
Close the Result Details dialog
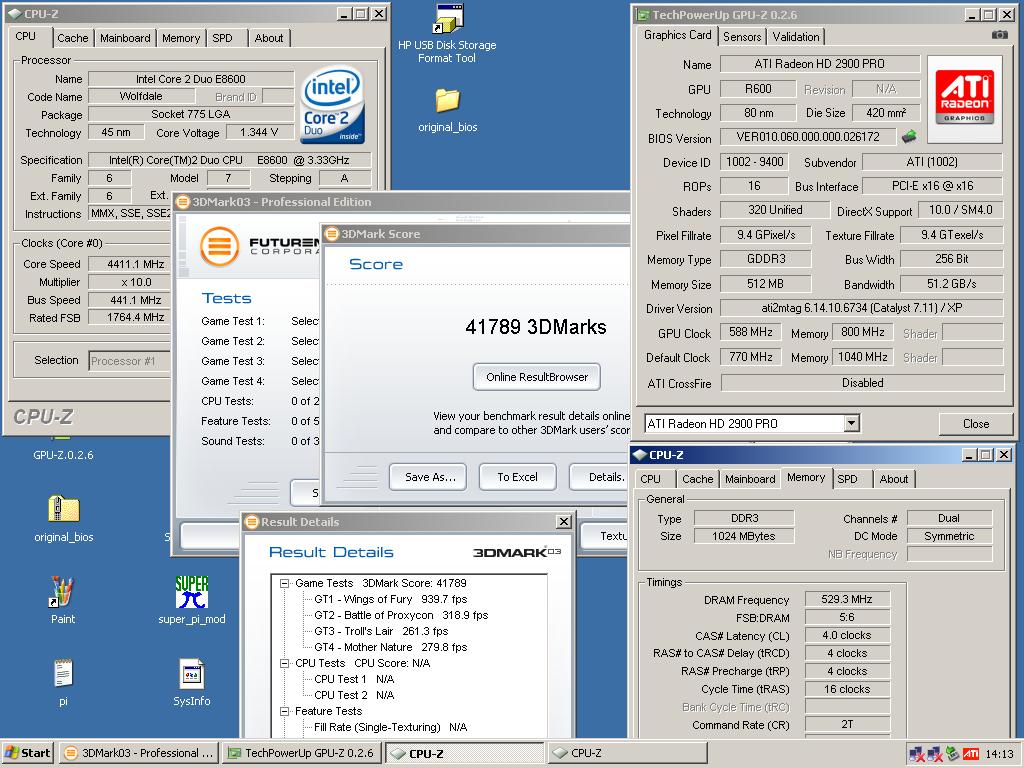pos(564,521)
